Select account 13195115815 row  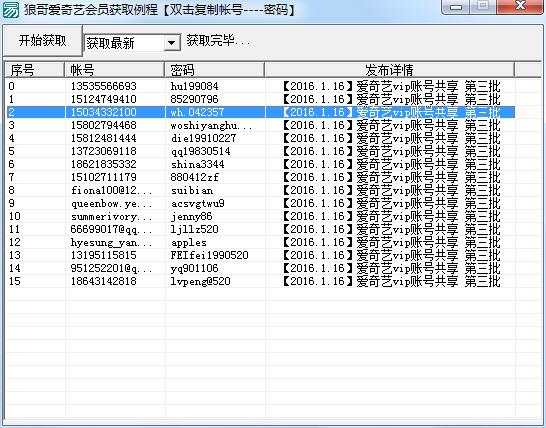(260, 255)
